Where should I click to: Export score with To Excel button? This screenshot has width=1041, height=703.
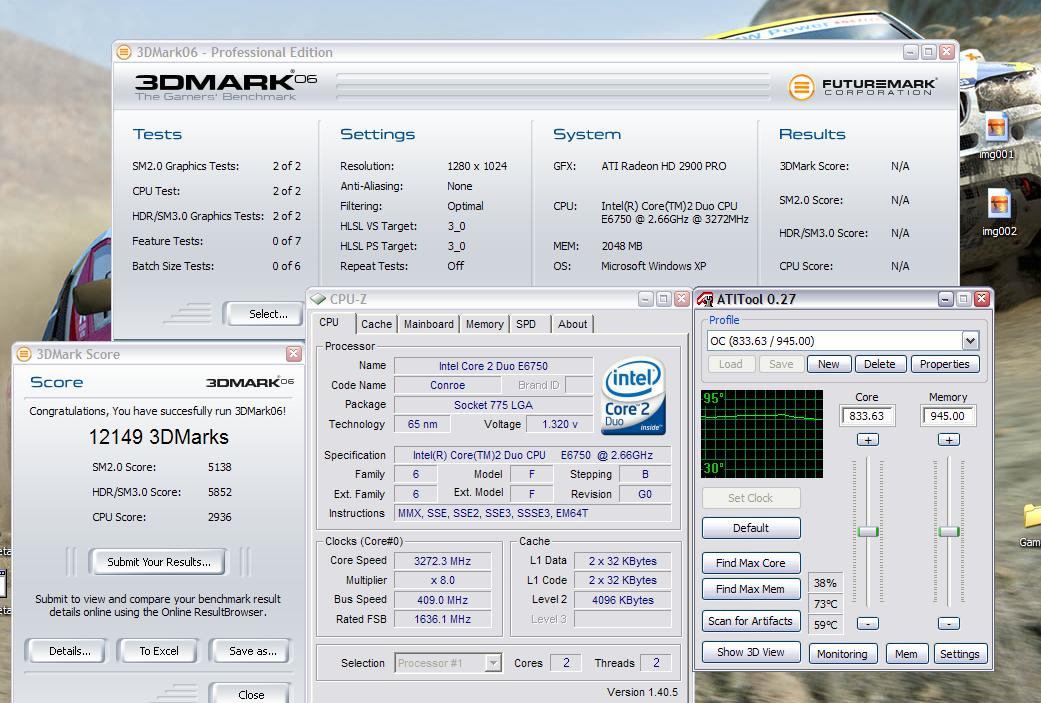click(159, 651)
